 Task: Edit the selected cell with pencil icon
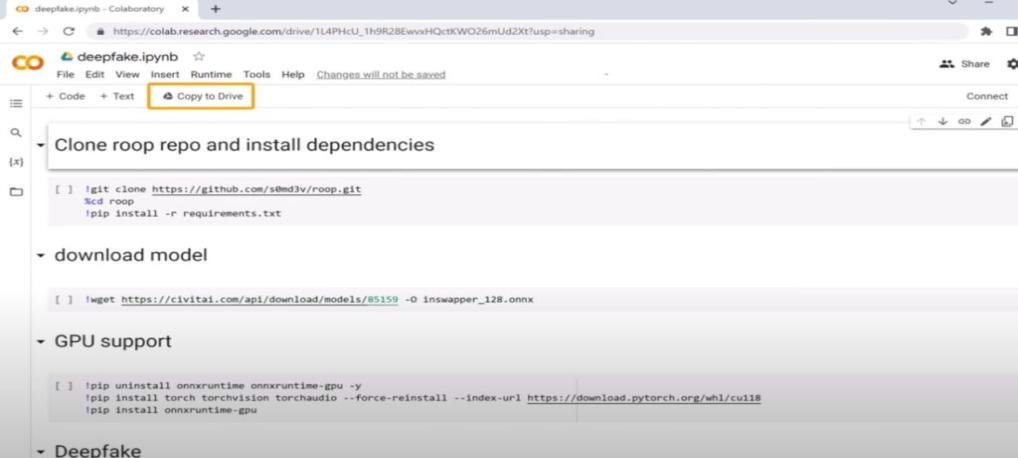[986, 121]
